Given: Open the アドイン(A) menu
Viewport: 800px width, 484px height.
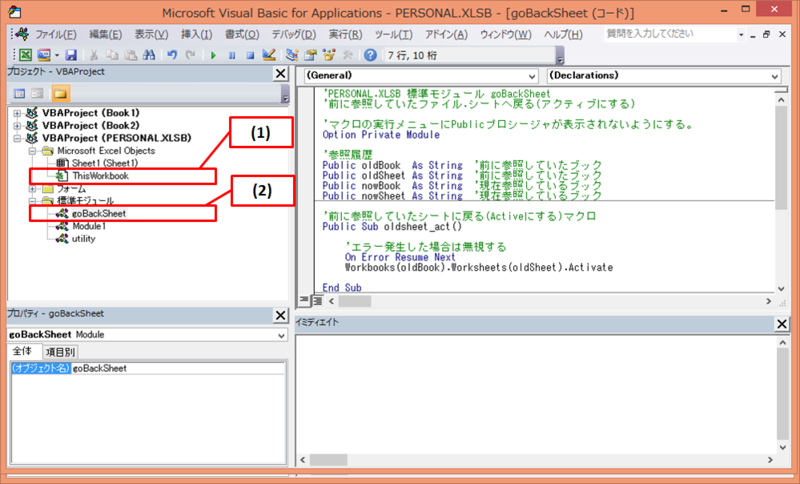Looking at the screenshot, I should [x=446, y=35].
